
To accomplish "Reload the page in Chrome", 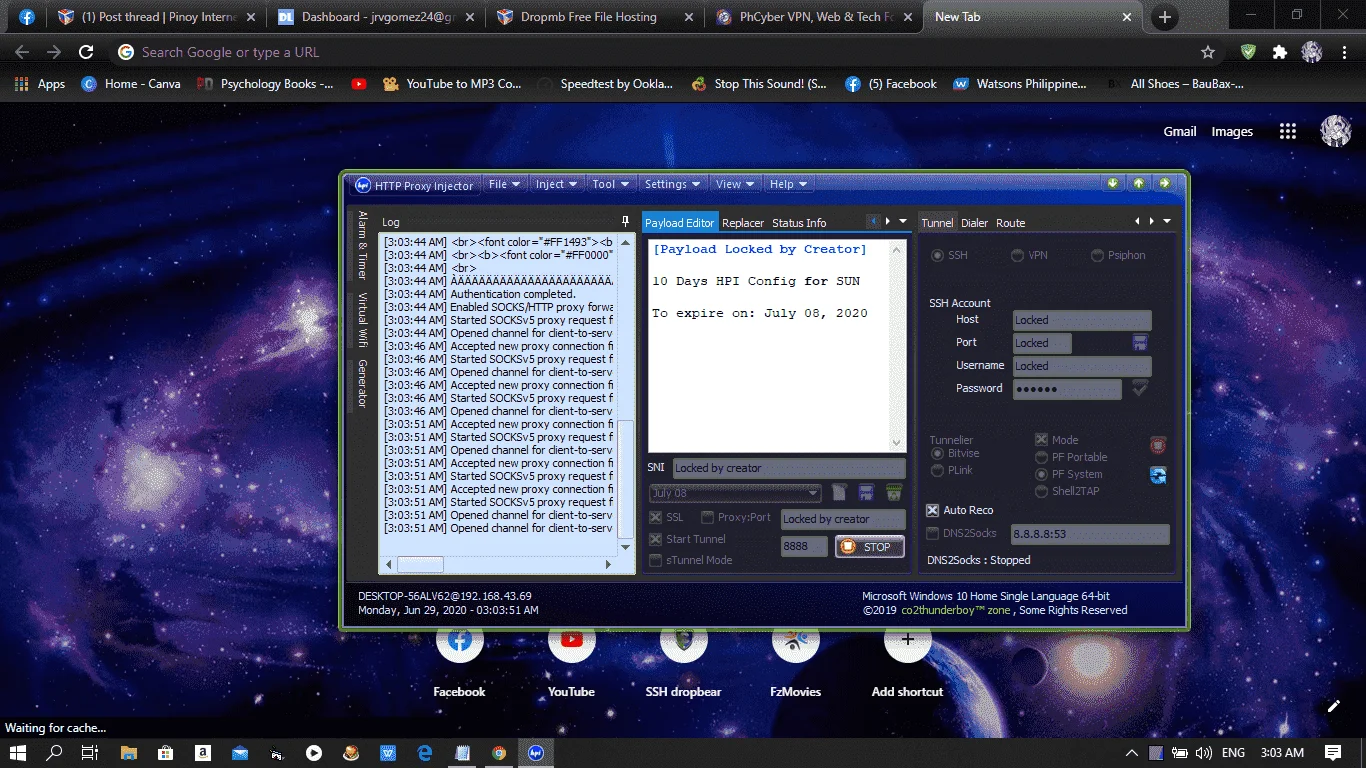I will [87, 52].
